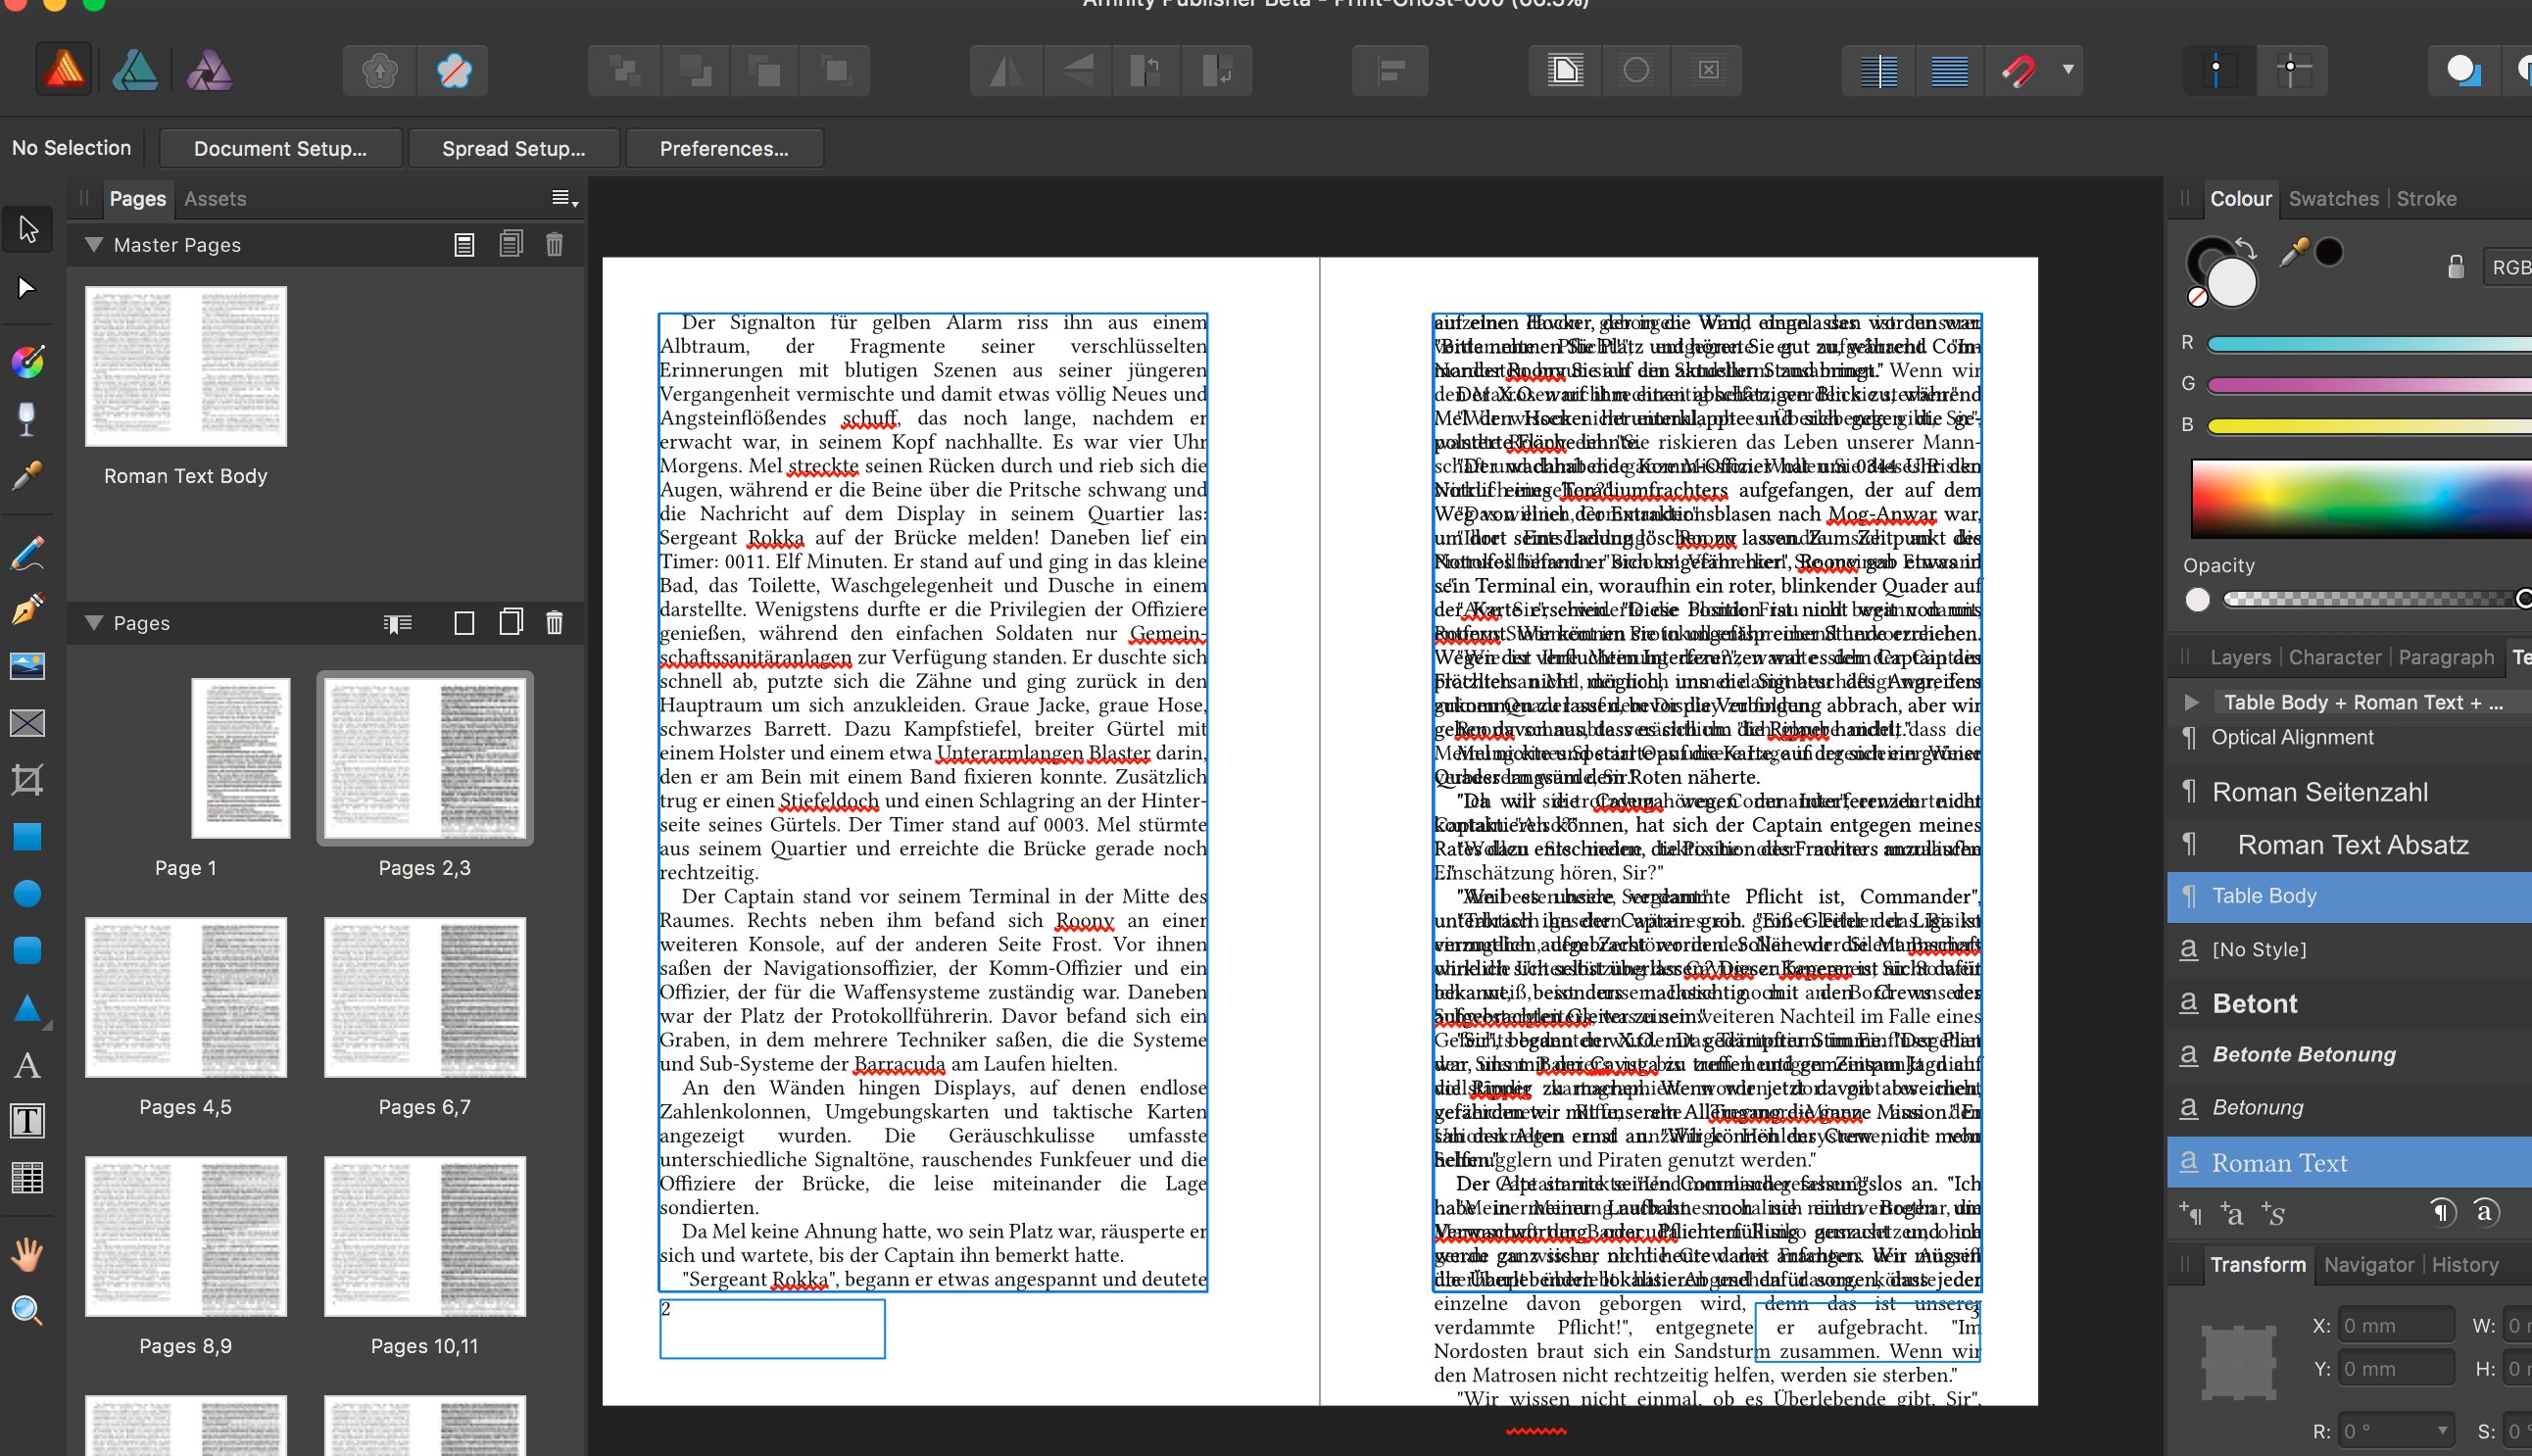Open the Character tab
This screenshot has width=2532, height=1456.
(x=2335, y=657)
